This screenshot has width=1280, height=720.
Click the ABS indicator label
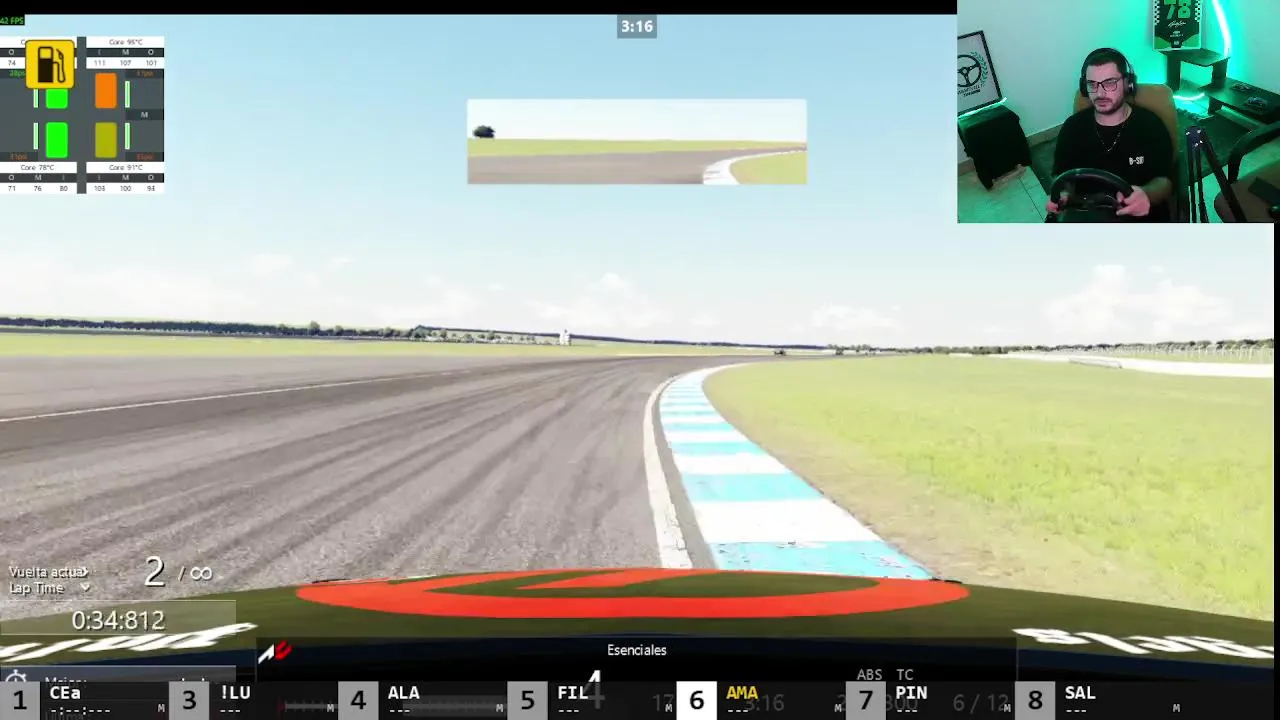(869, 675)
